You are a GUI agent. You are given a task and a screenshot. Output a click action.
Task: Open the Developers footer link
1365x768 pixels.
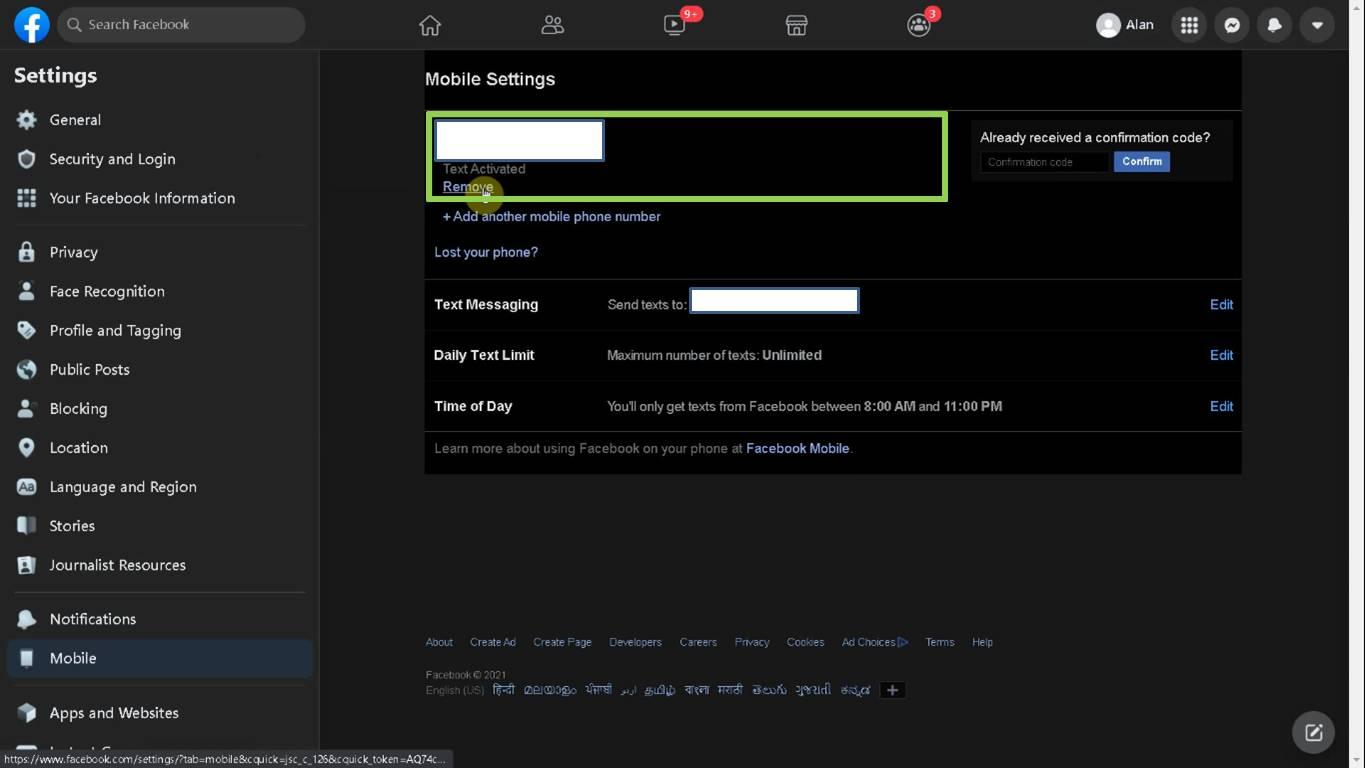pyautogui.click(x=635, y=642)
